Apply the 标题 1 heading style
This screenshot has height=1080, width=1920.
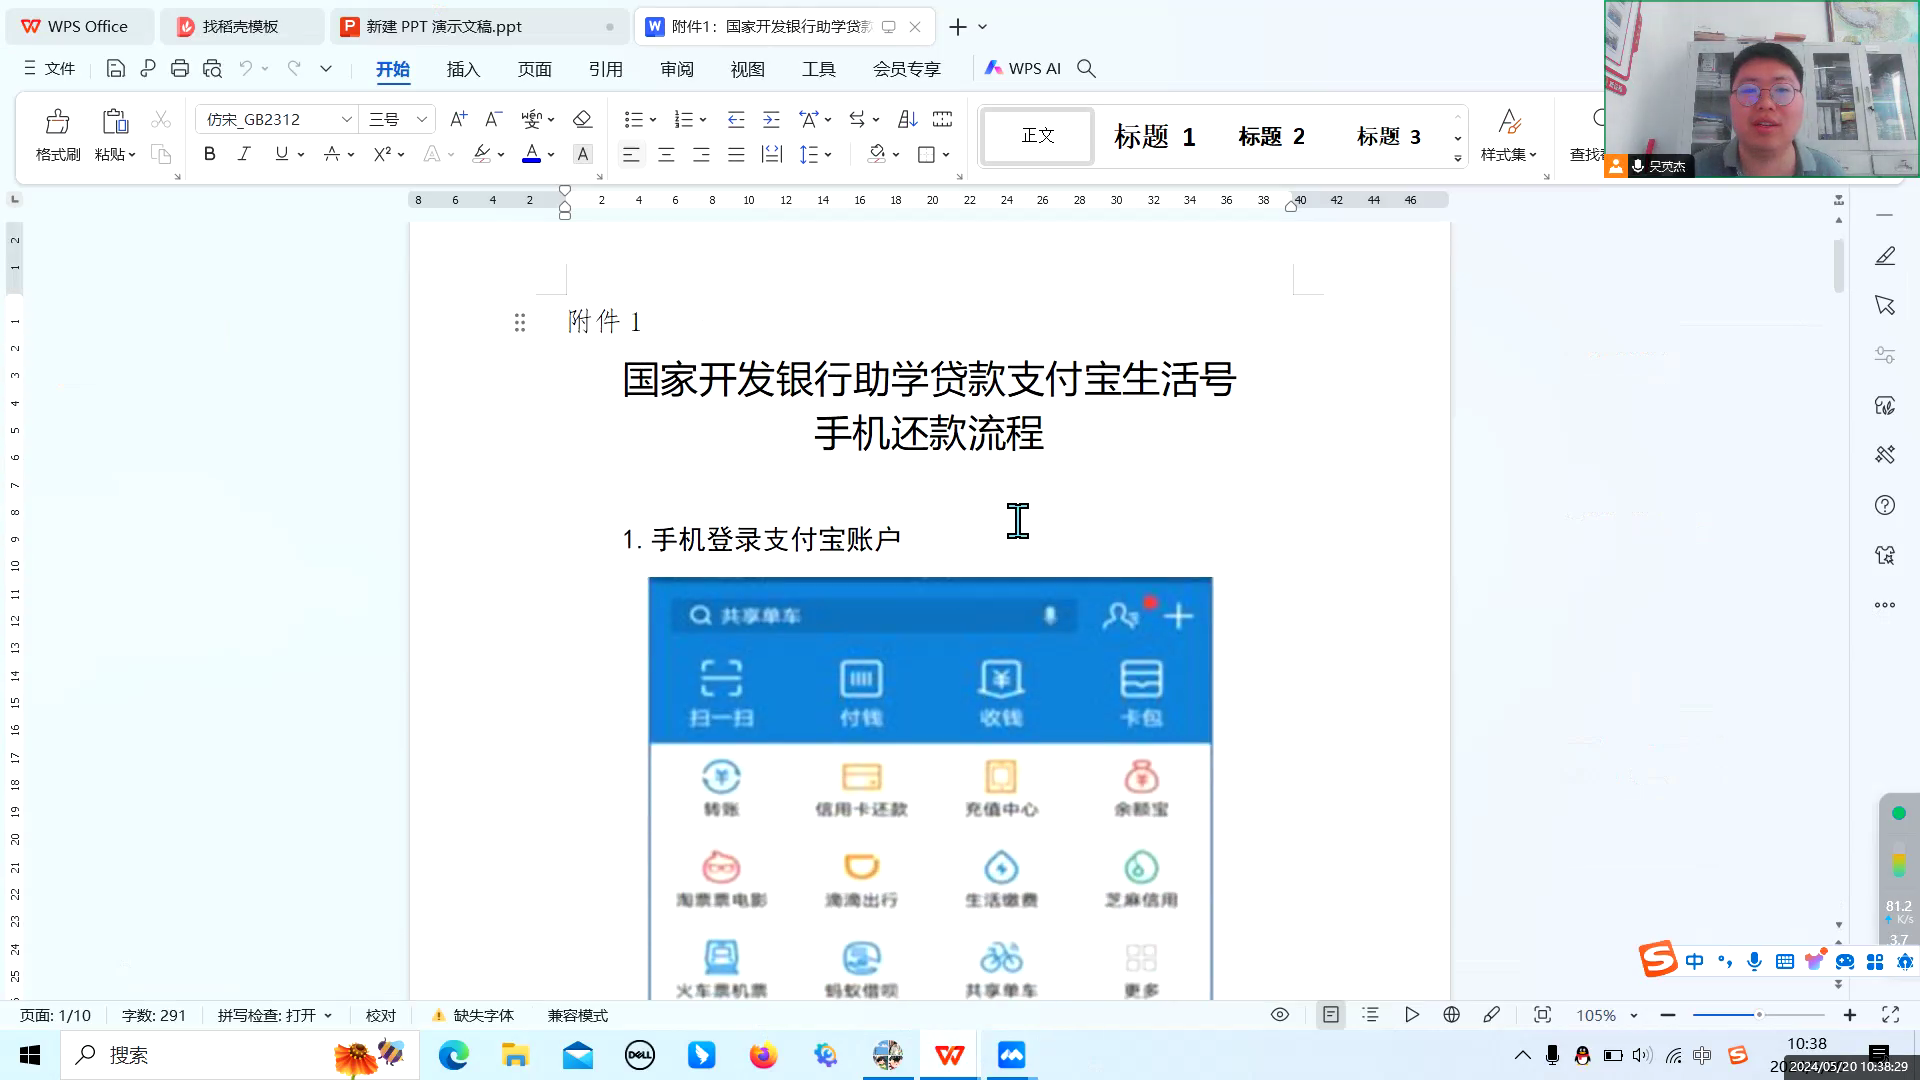(1154, 136)
